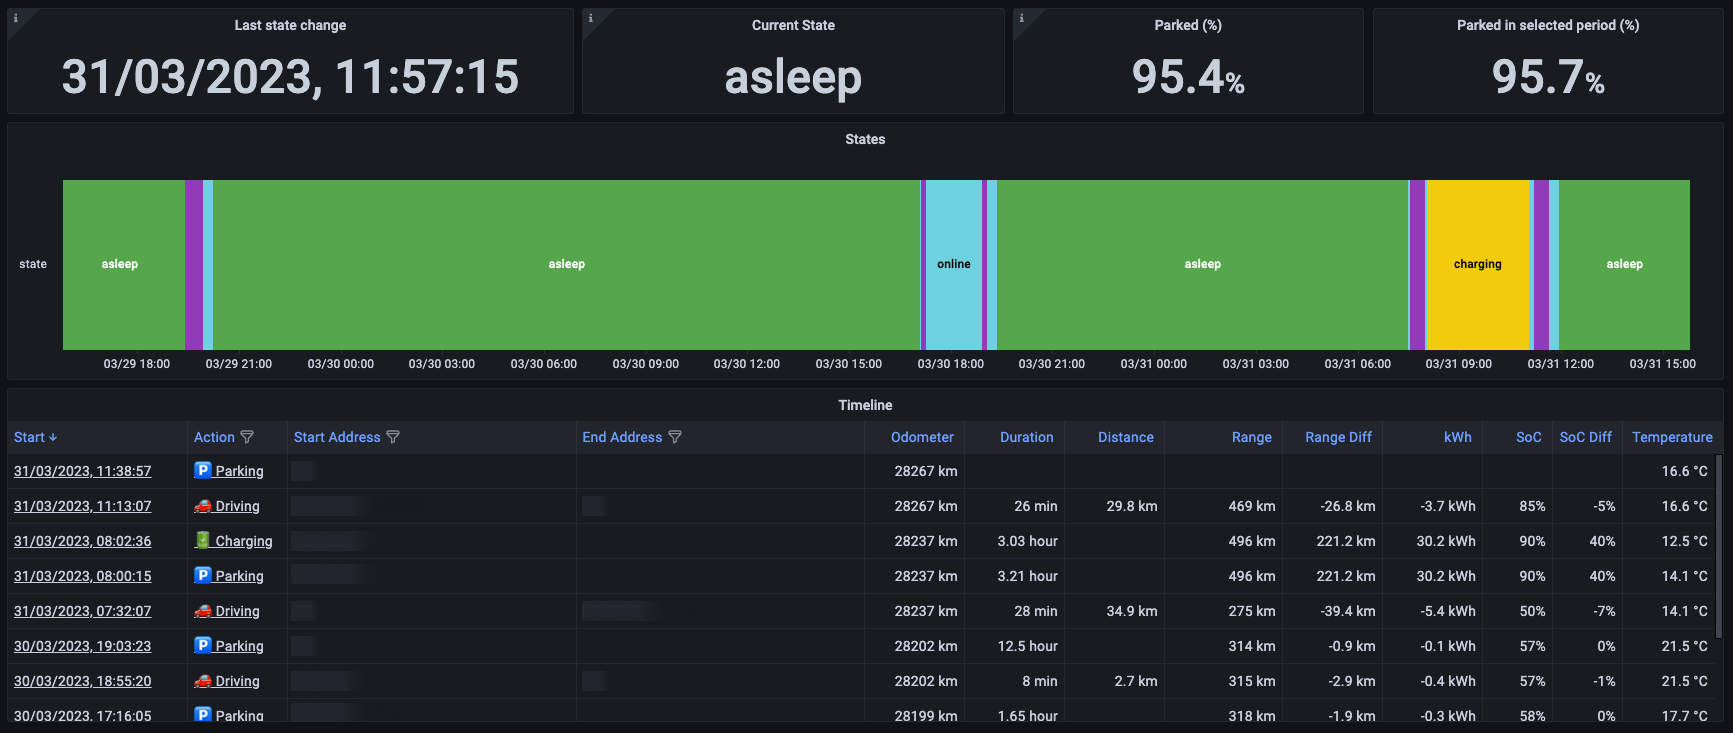
Task: Select the light blue online state segment
Action: pos(954,264)
